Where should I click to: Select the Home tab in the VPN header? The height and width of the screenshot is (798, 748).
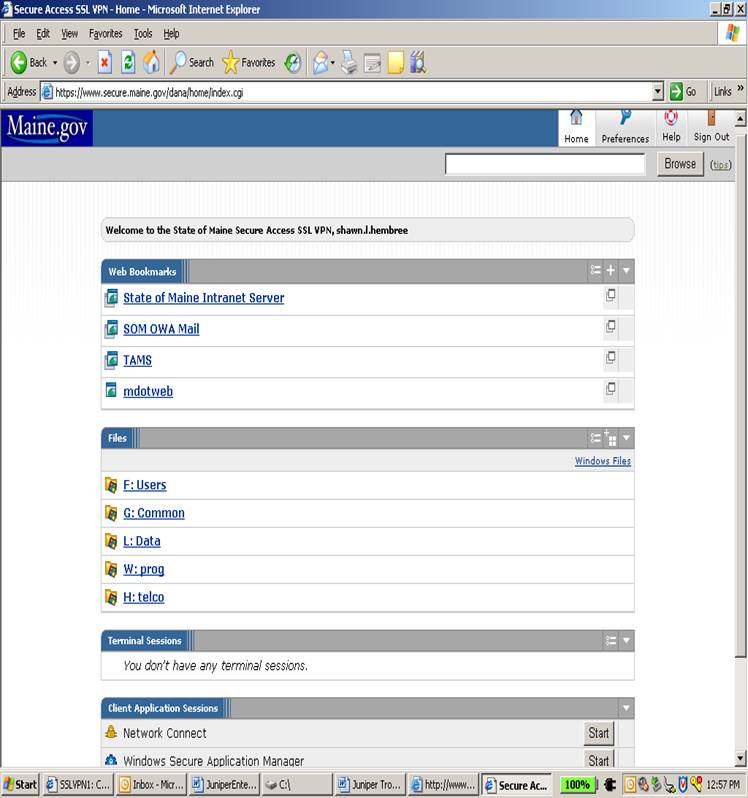pos(576,128)
